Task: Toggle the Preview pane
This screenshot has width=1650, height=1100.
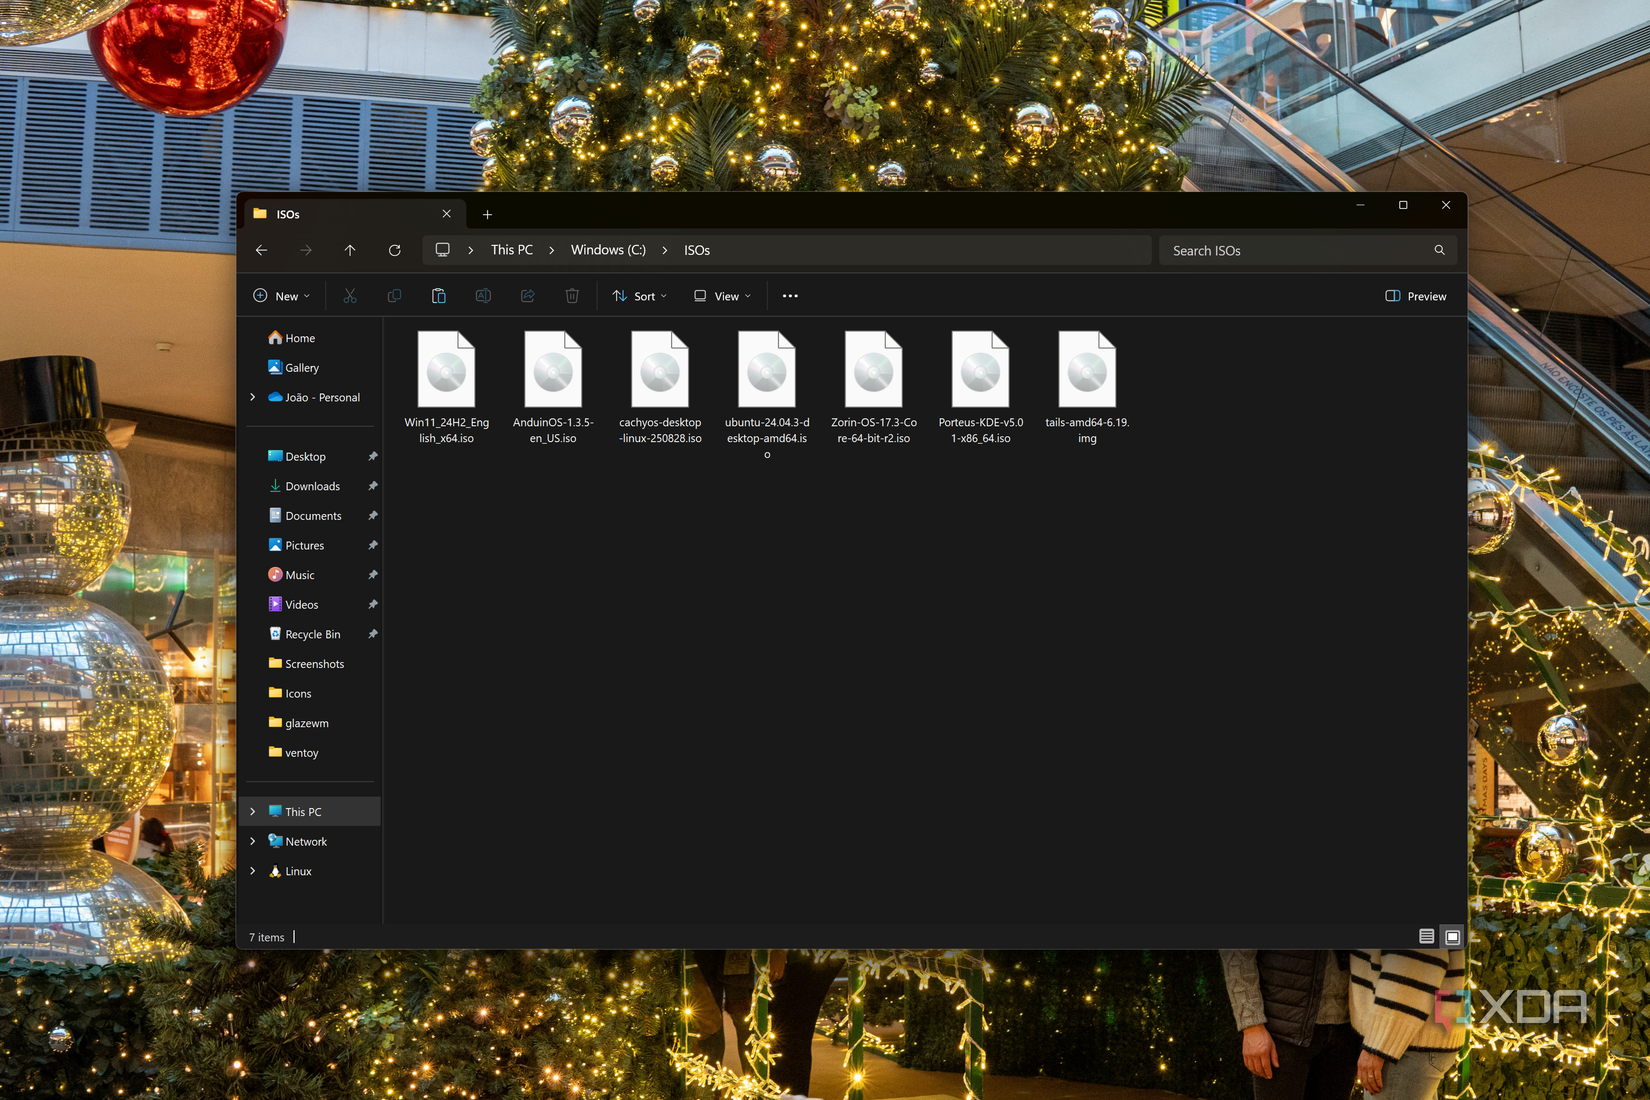Action: tap(1415, 296)
